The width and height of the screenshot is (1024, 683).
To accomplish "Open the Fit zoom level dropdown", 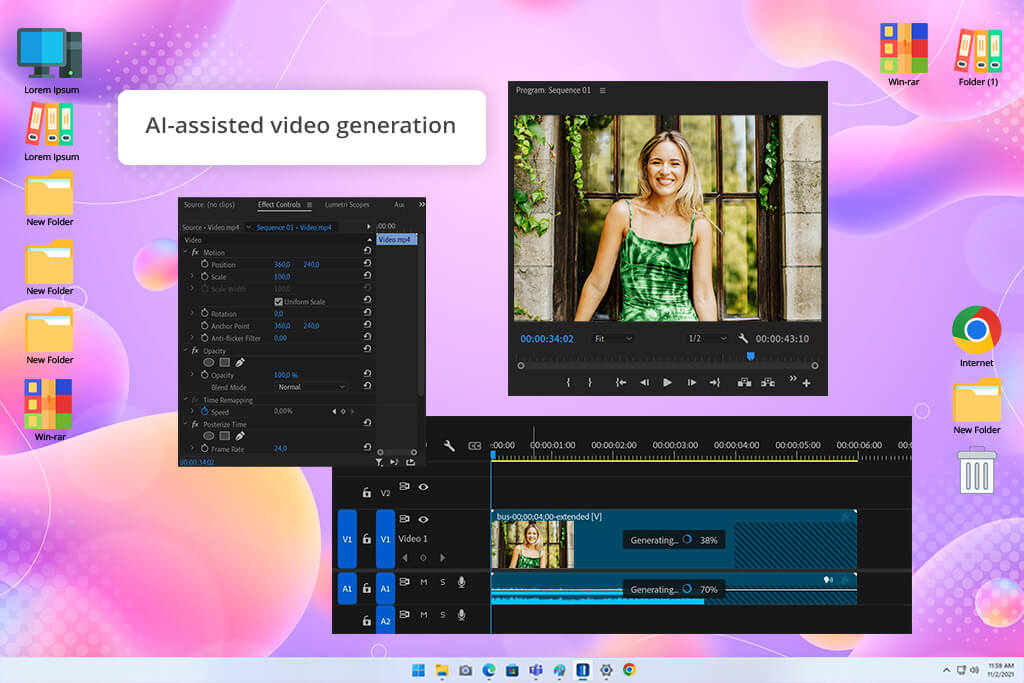I will 613,339.
